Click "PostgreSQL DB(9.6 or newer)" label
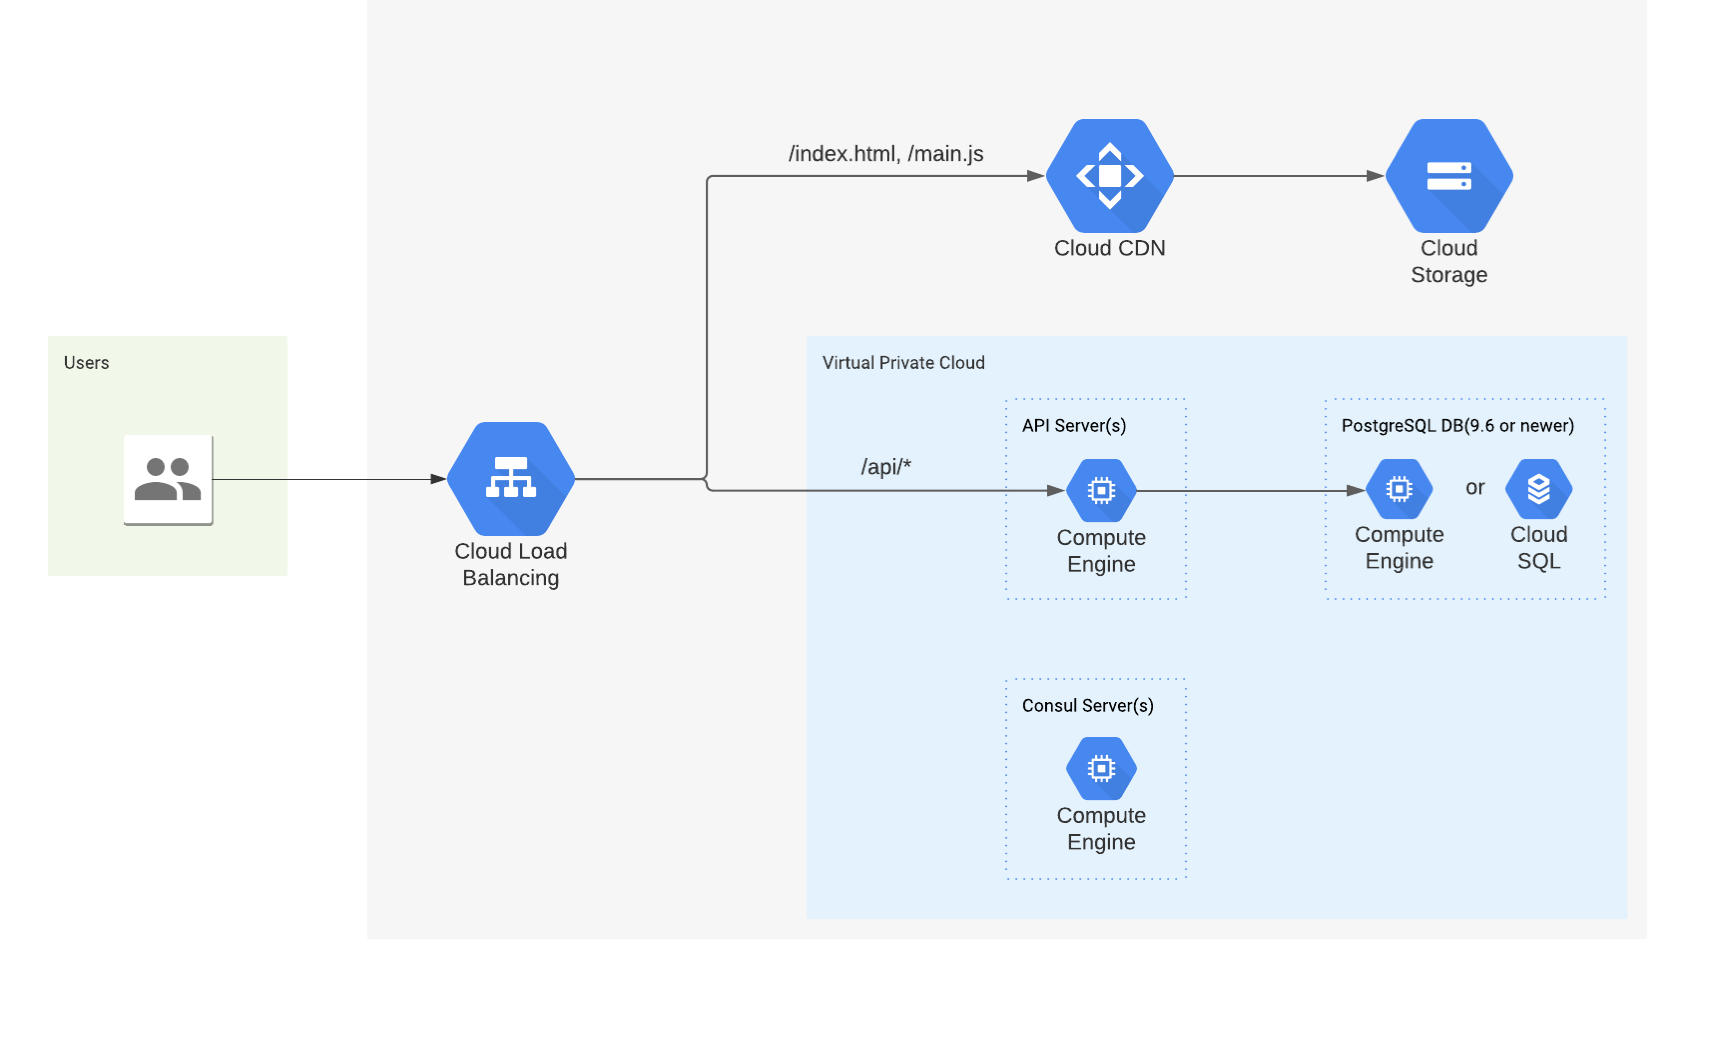The width and height of the screenshot is (1725, 1037). pyautogui.click(x=1458, y=426)
